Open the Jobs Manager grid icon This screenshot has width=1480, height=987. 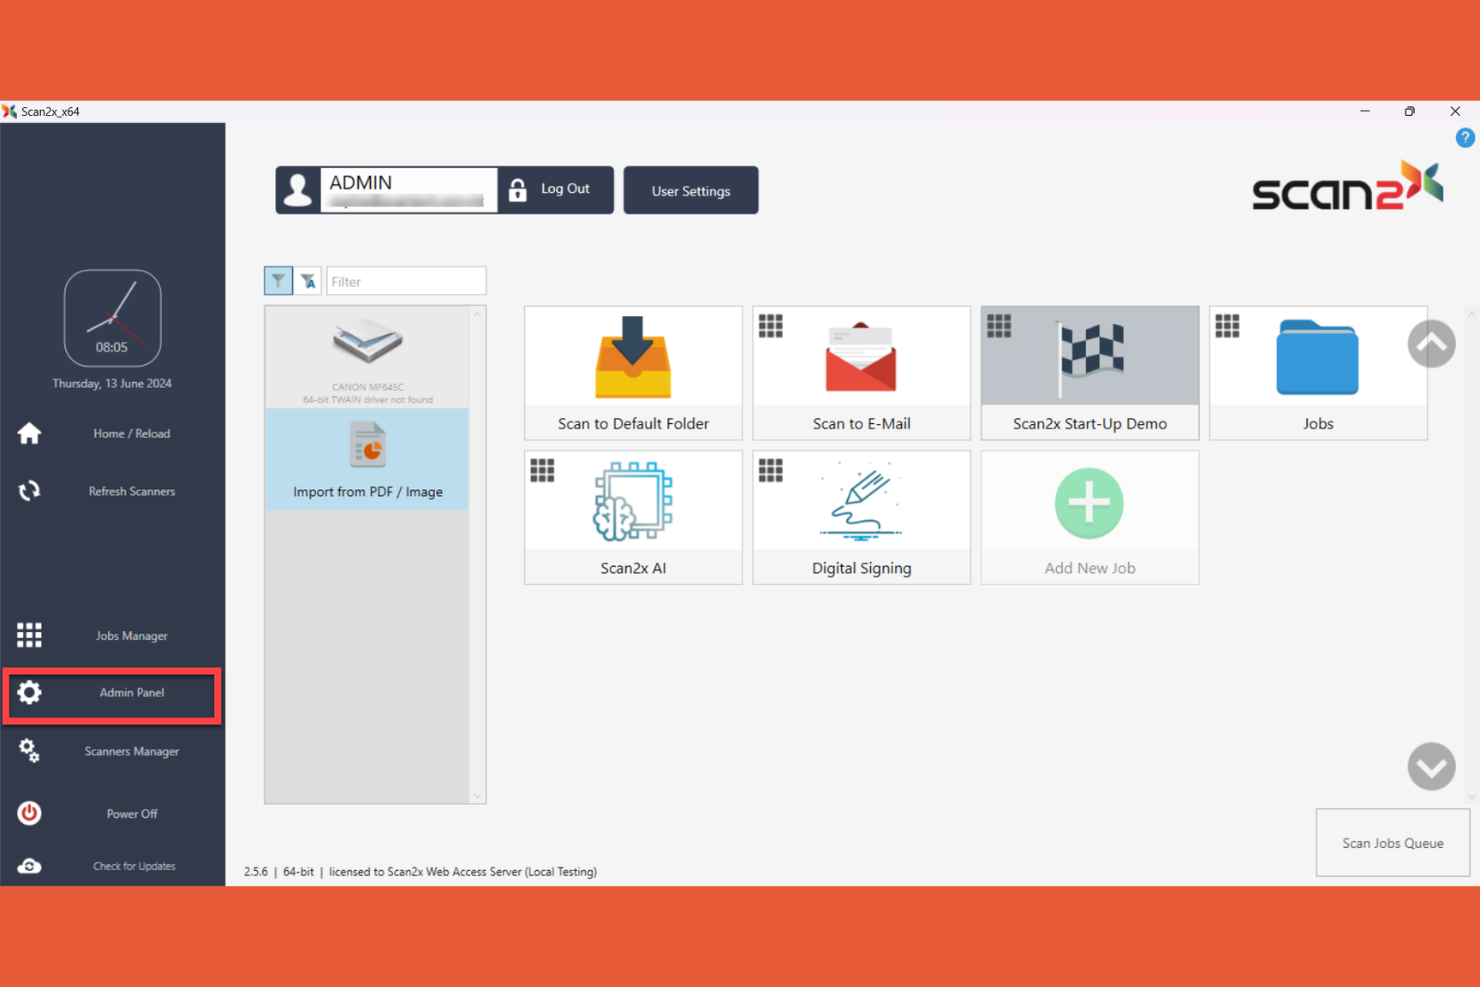point(29,635)
